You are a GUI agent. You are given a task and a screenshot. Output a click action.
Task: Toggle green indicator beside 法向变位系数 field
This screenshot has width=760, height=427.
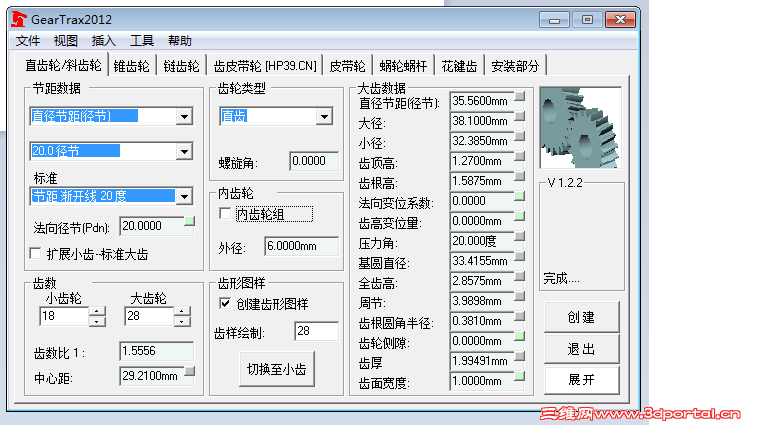click(x=520, y=196)
